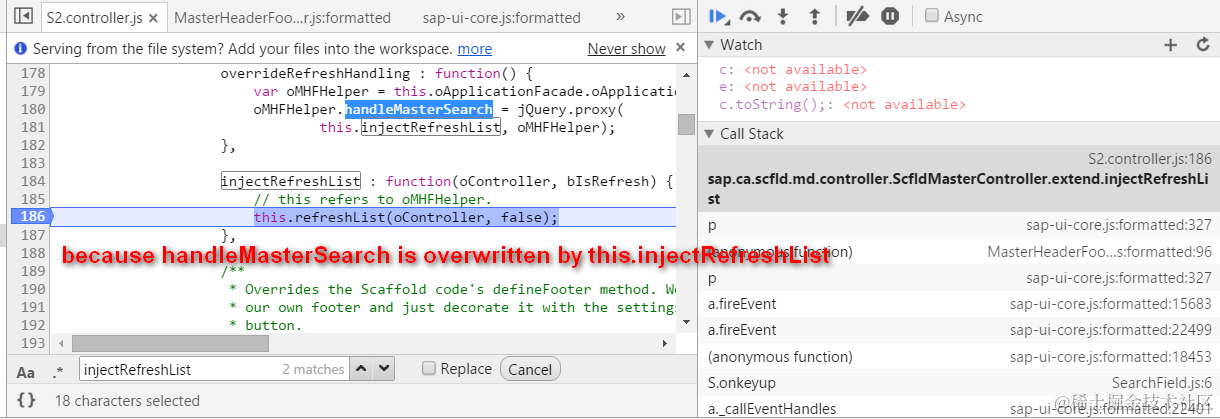Click line number 184 in gutter
This screenshot has width=1220, height=419.
tap(33, 181)
